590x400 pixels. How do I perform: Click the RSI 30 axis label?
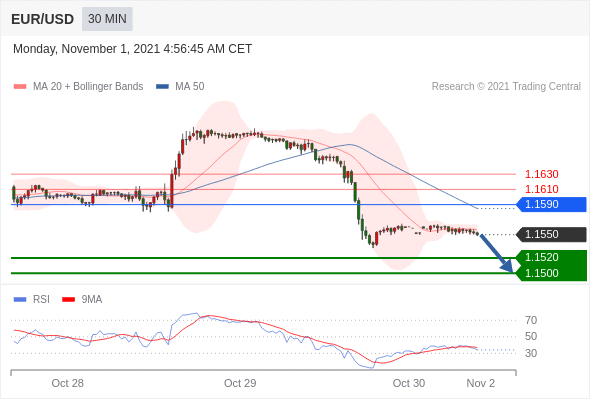coord(531,353)
